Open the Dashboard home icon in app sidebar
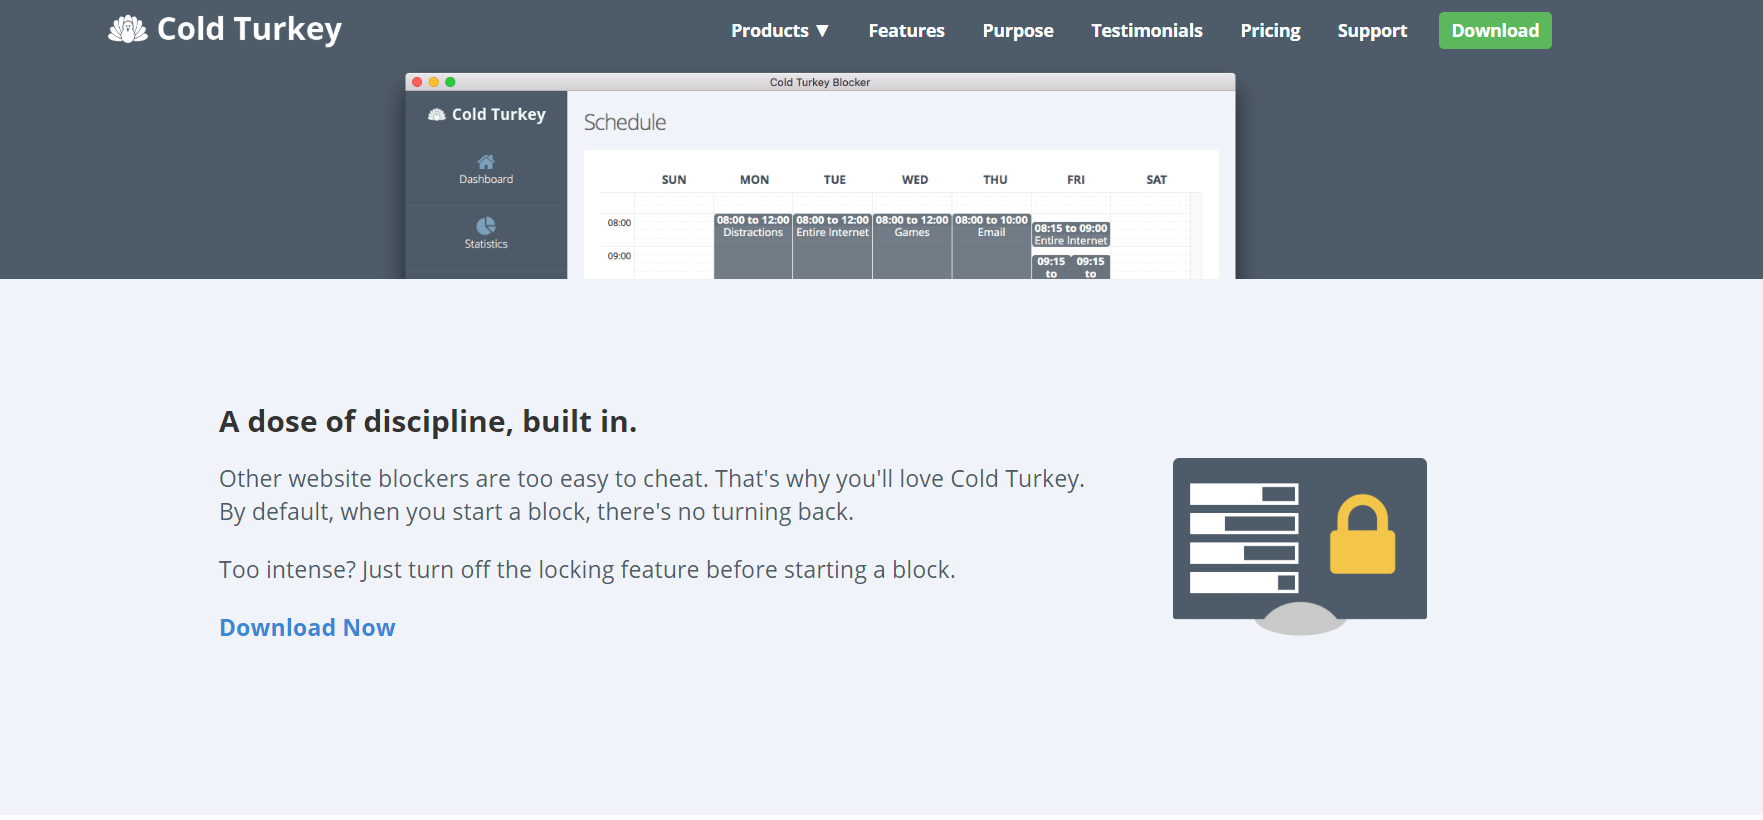 point(486,162)
